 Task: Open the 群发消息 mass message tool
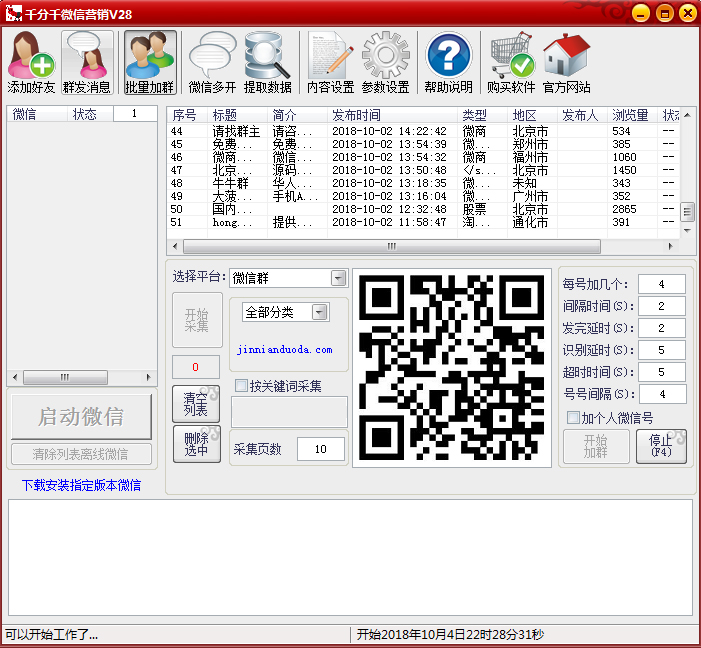pos(87,63)
